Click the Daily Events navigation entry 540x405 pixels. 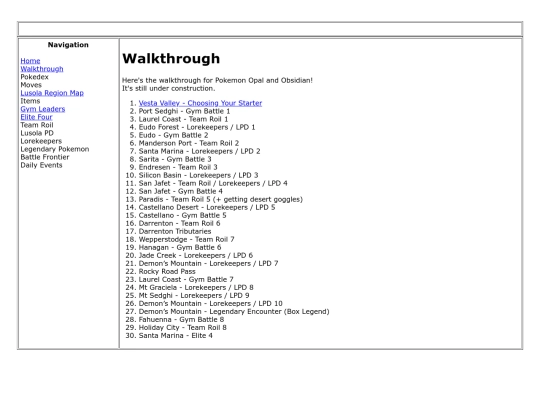pos(41,165)
